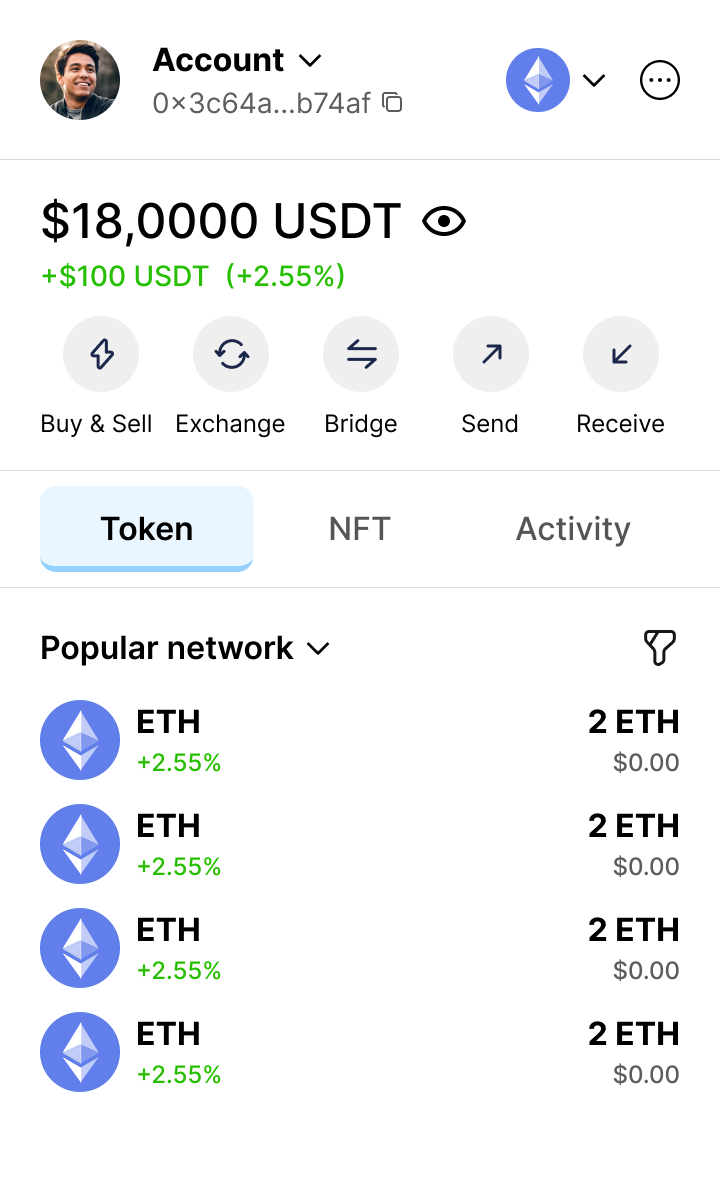Open the token filter funnel icon

coord(660,648)
